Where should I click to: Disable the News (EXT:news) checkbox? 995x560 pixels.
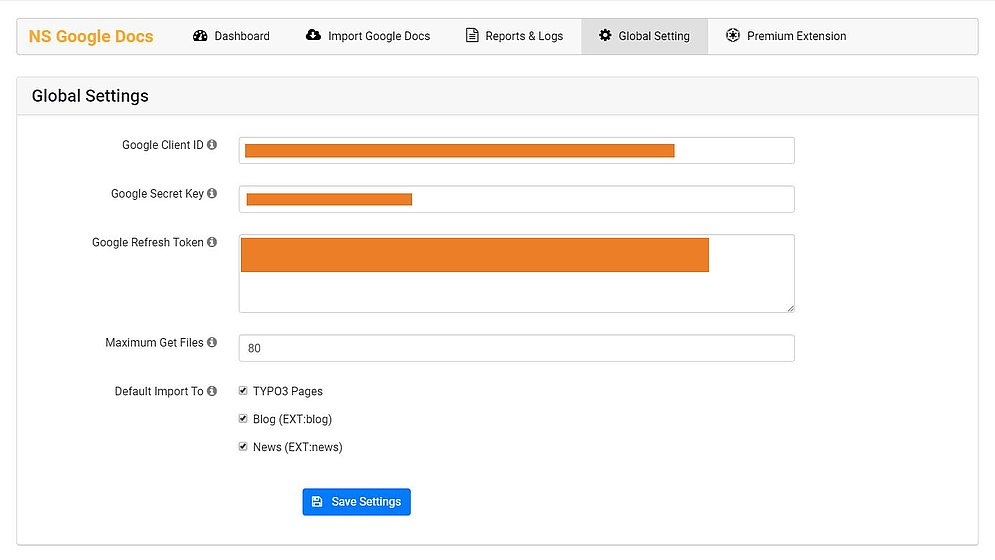click(243, 447)
